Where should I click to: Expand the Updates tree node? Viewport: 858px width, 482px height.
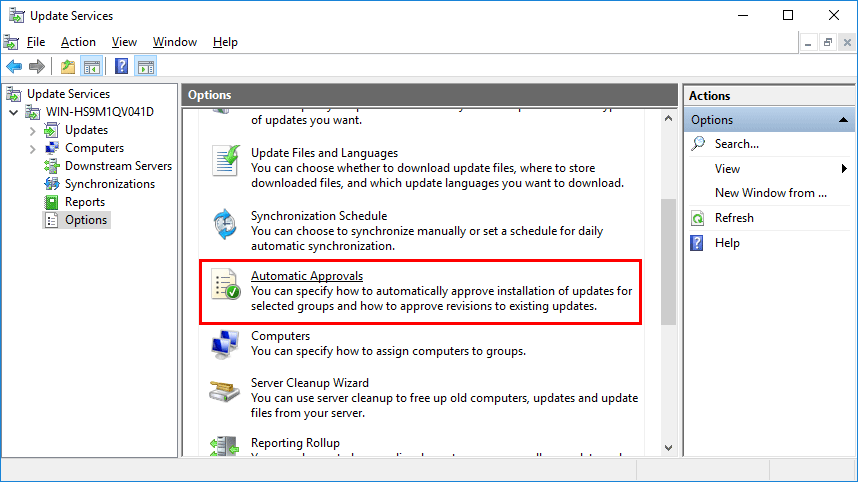(x=32, y=131)
